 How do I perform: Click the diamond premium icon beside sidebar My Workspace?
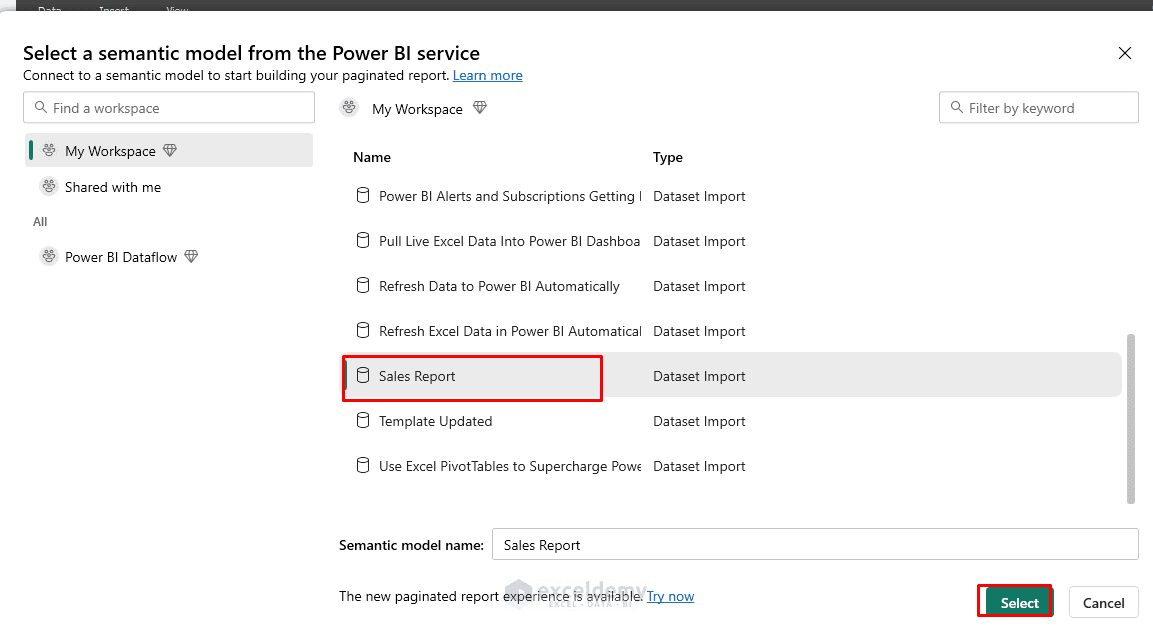pos(170,150)
